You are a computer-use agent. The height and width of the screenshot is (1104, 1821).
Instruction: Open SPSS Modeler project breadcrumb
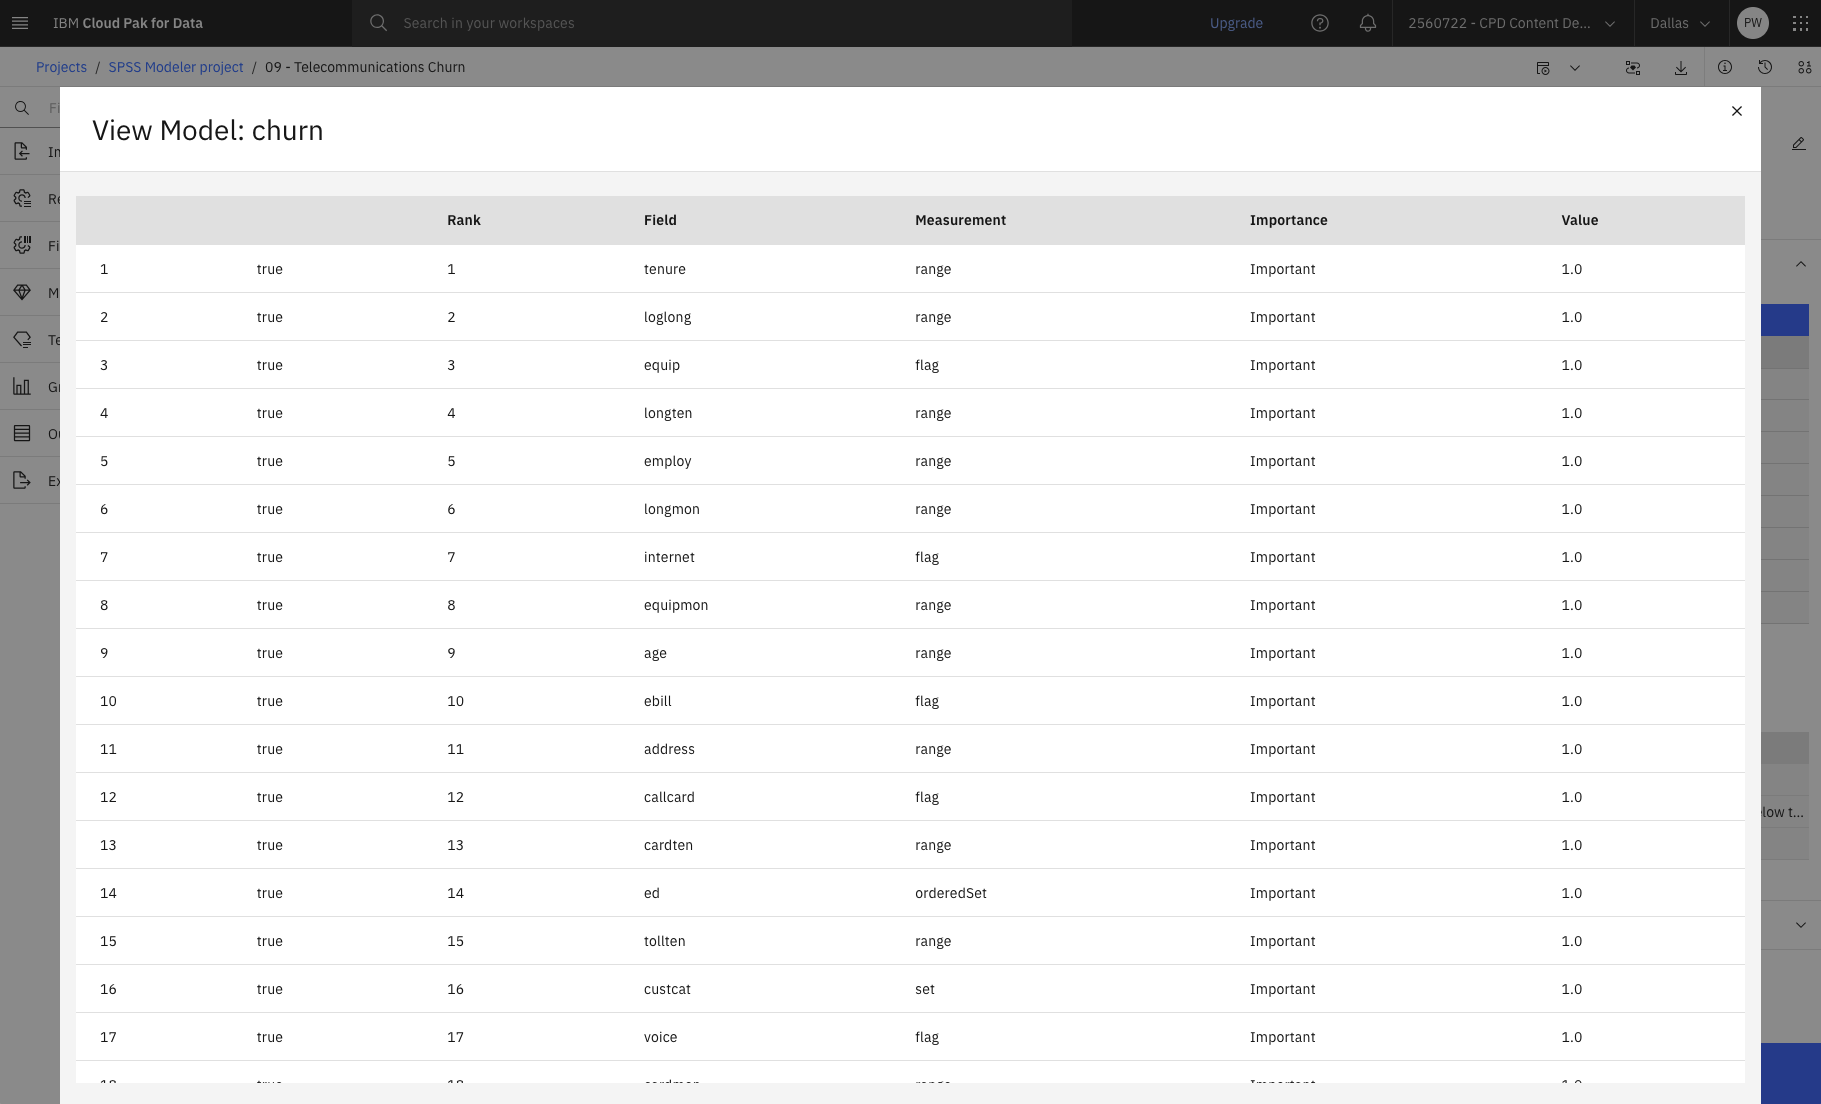pos(176,67)
